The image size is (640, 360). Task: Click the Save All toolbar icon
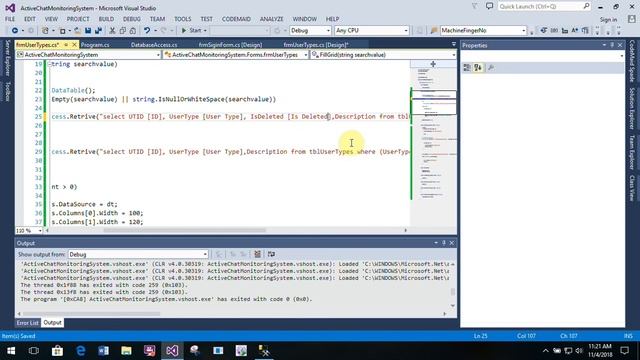[x=98, y=31]
